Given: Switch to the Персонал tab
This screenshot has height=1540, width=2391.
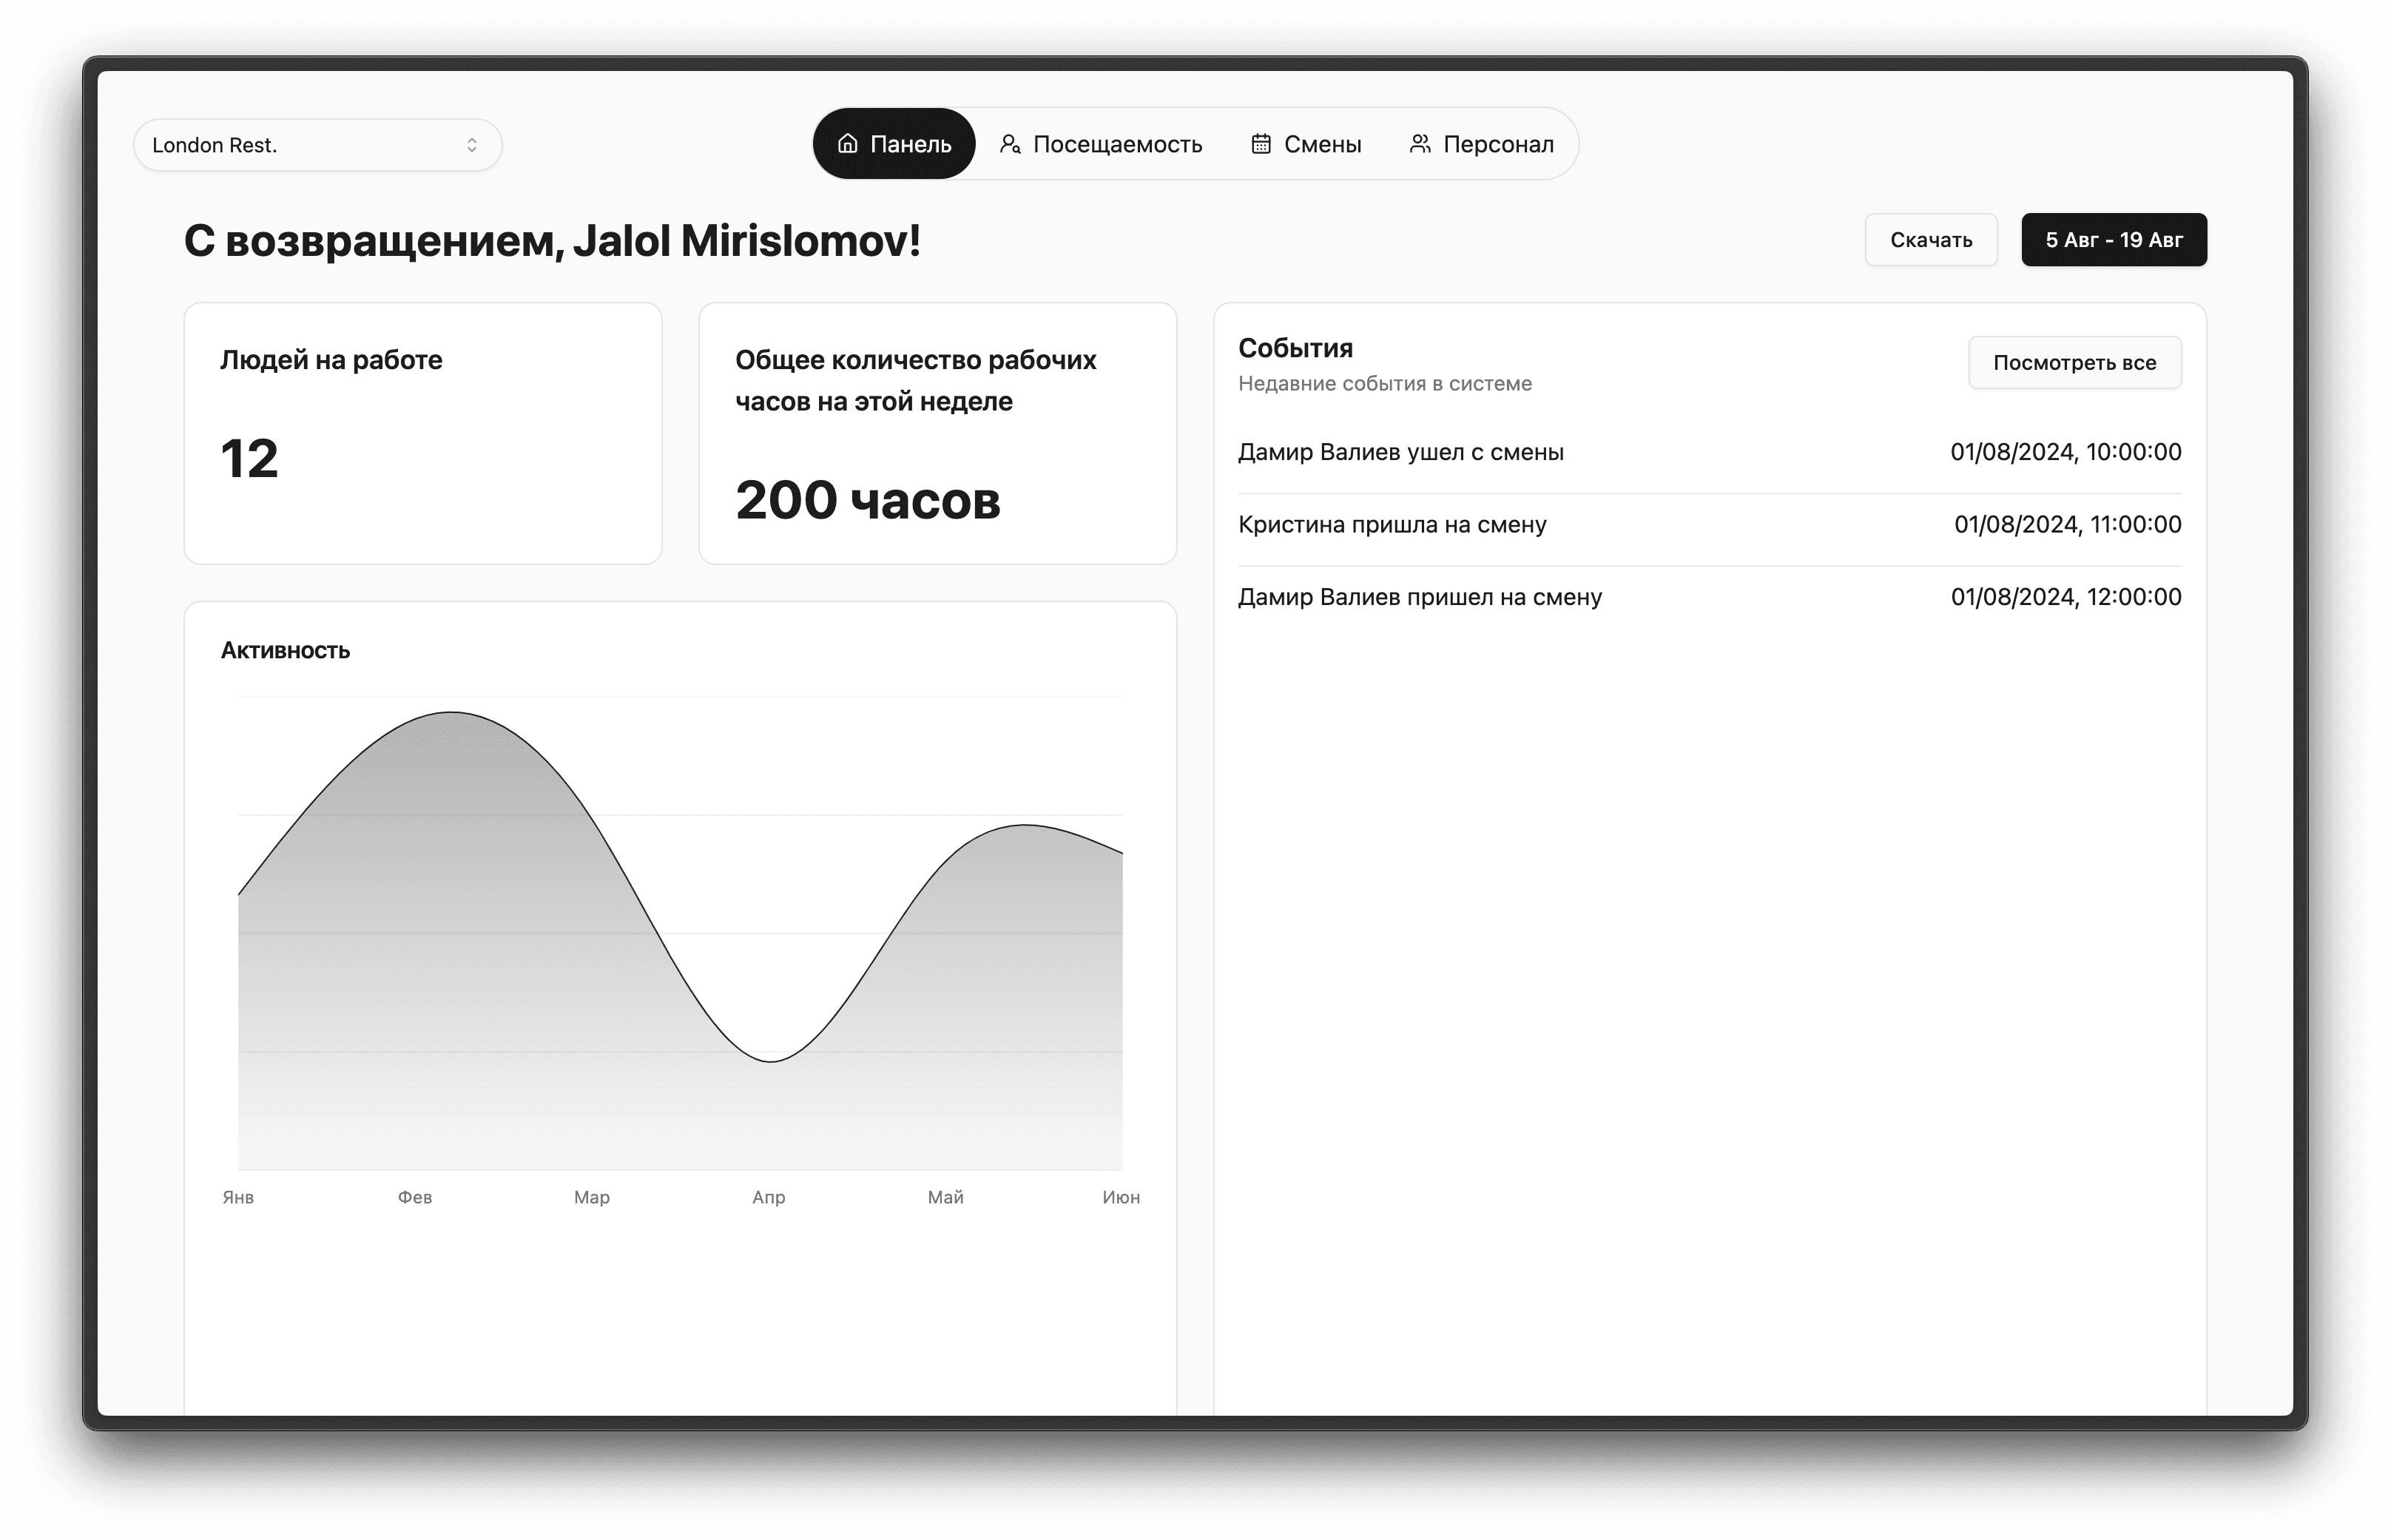Looking at the screenshot, I should coord(1482,144).
